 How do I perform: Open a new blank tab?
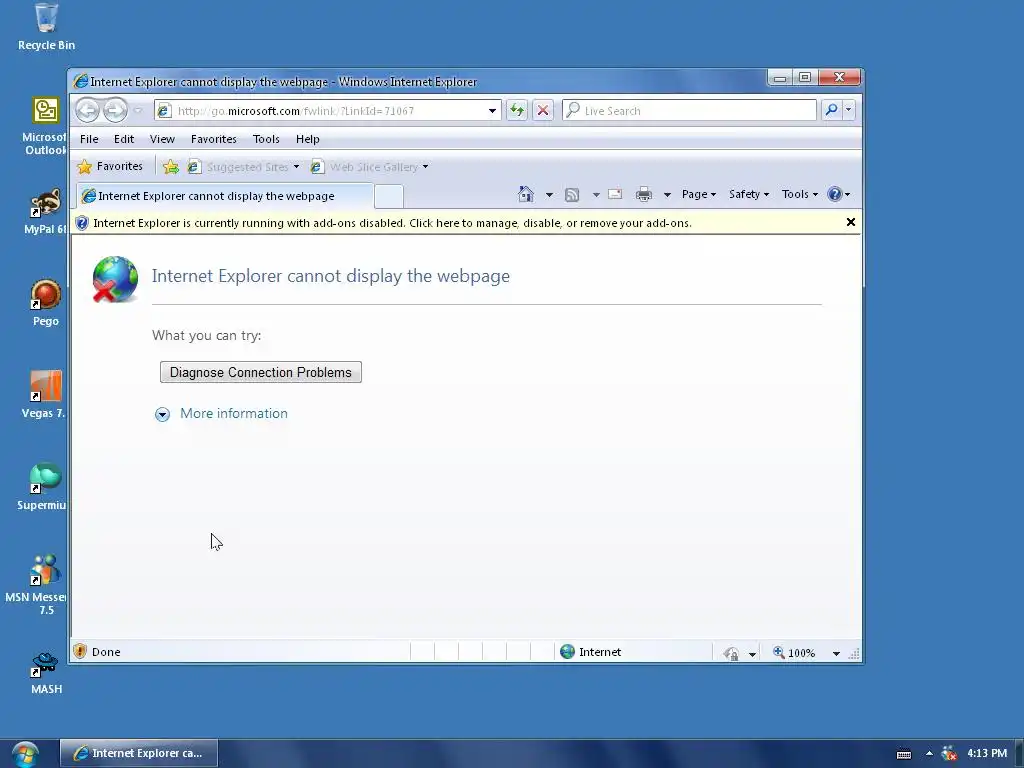(389, 197)
